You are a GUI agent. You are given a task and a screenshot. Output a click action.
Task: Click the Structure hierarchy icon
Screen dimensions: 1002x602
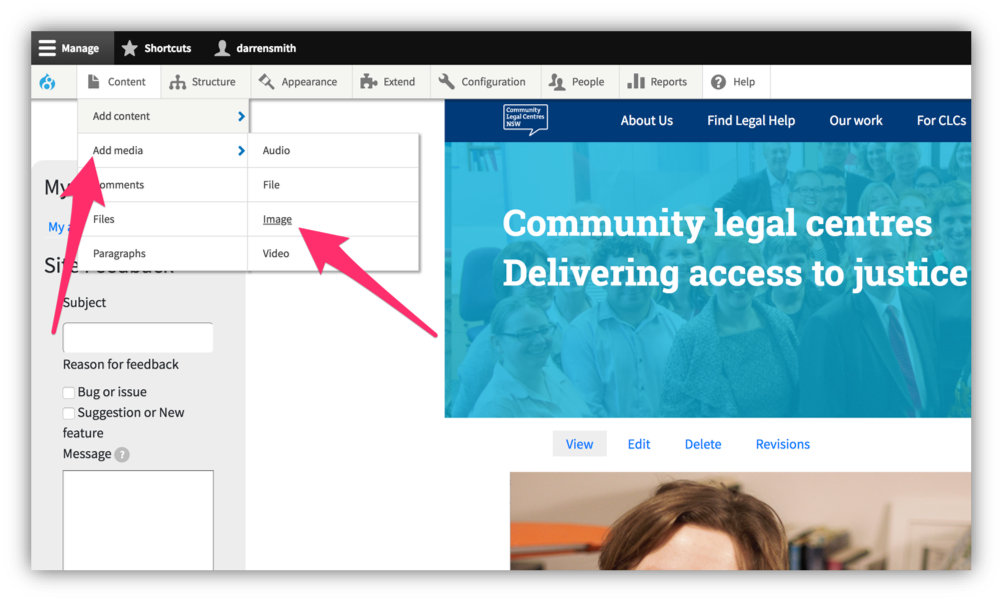point(177,82)
